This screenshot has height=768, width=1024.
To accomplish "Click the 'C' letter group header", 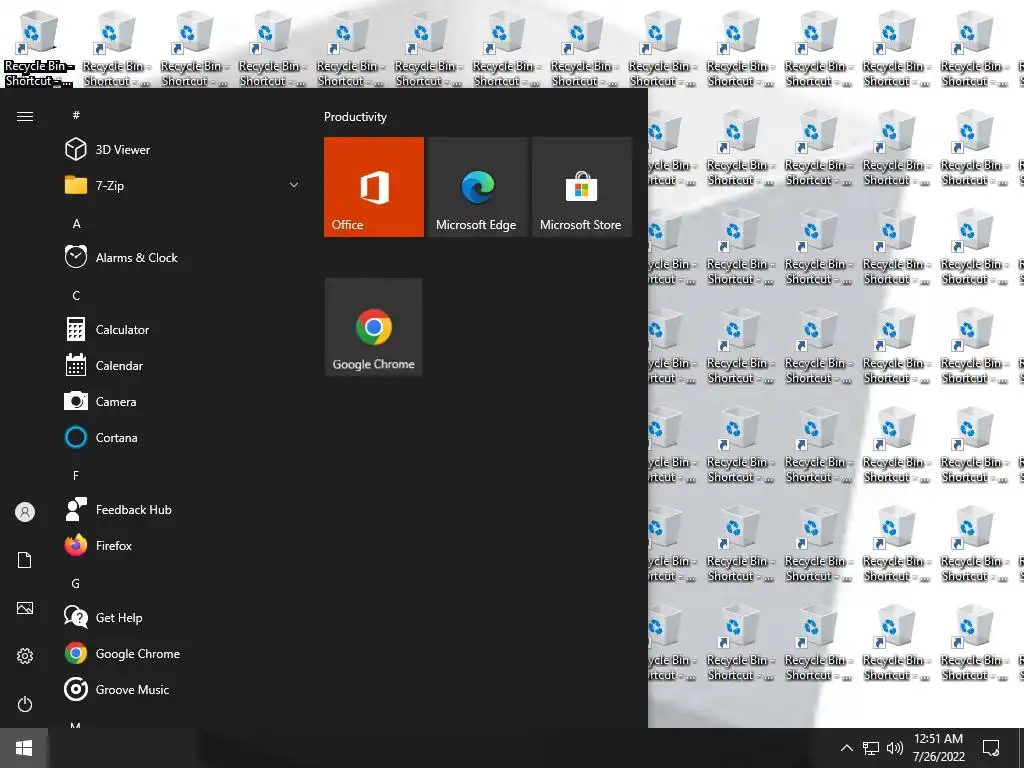I will pos(76,295).
